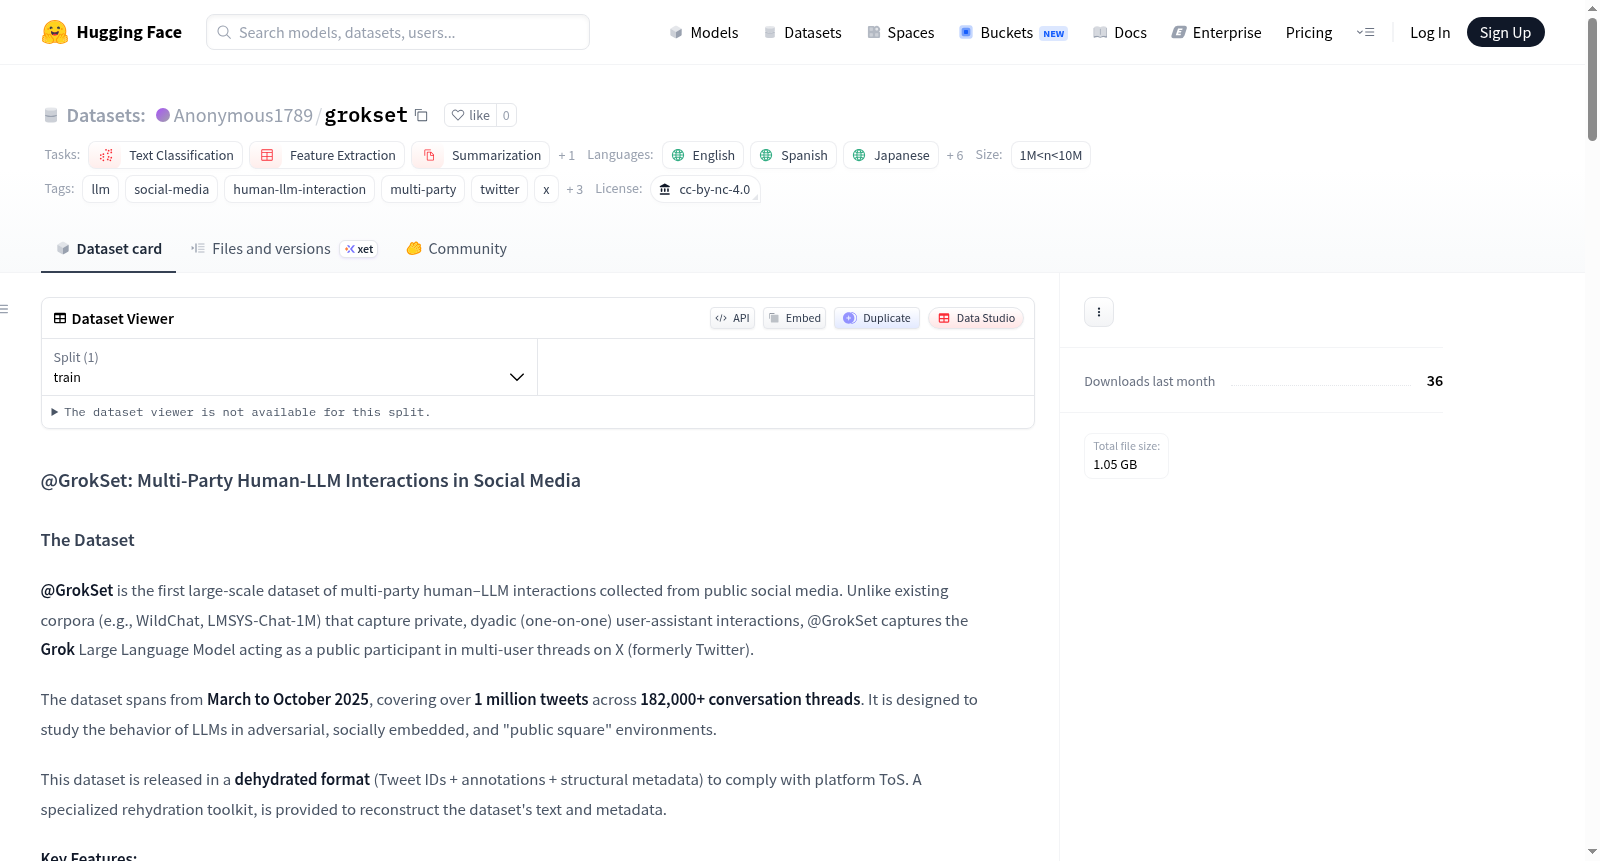This screenshot has height=861, width=1600.
Task: Click the Embed button
Action: click(794, 318)
